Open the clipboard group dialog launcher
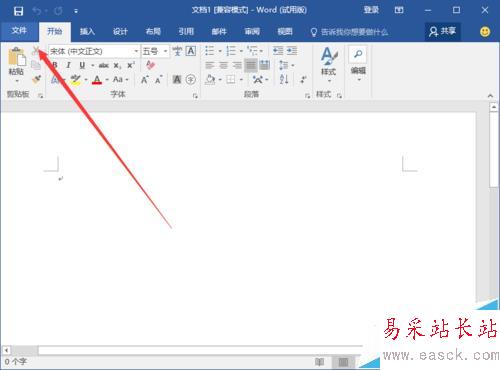This screenshot has height=370, width=500. (41, 96)
